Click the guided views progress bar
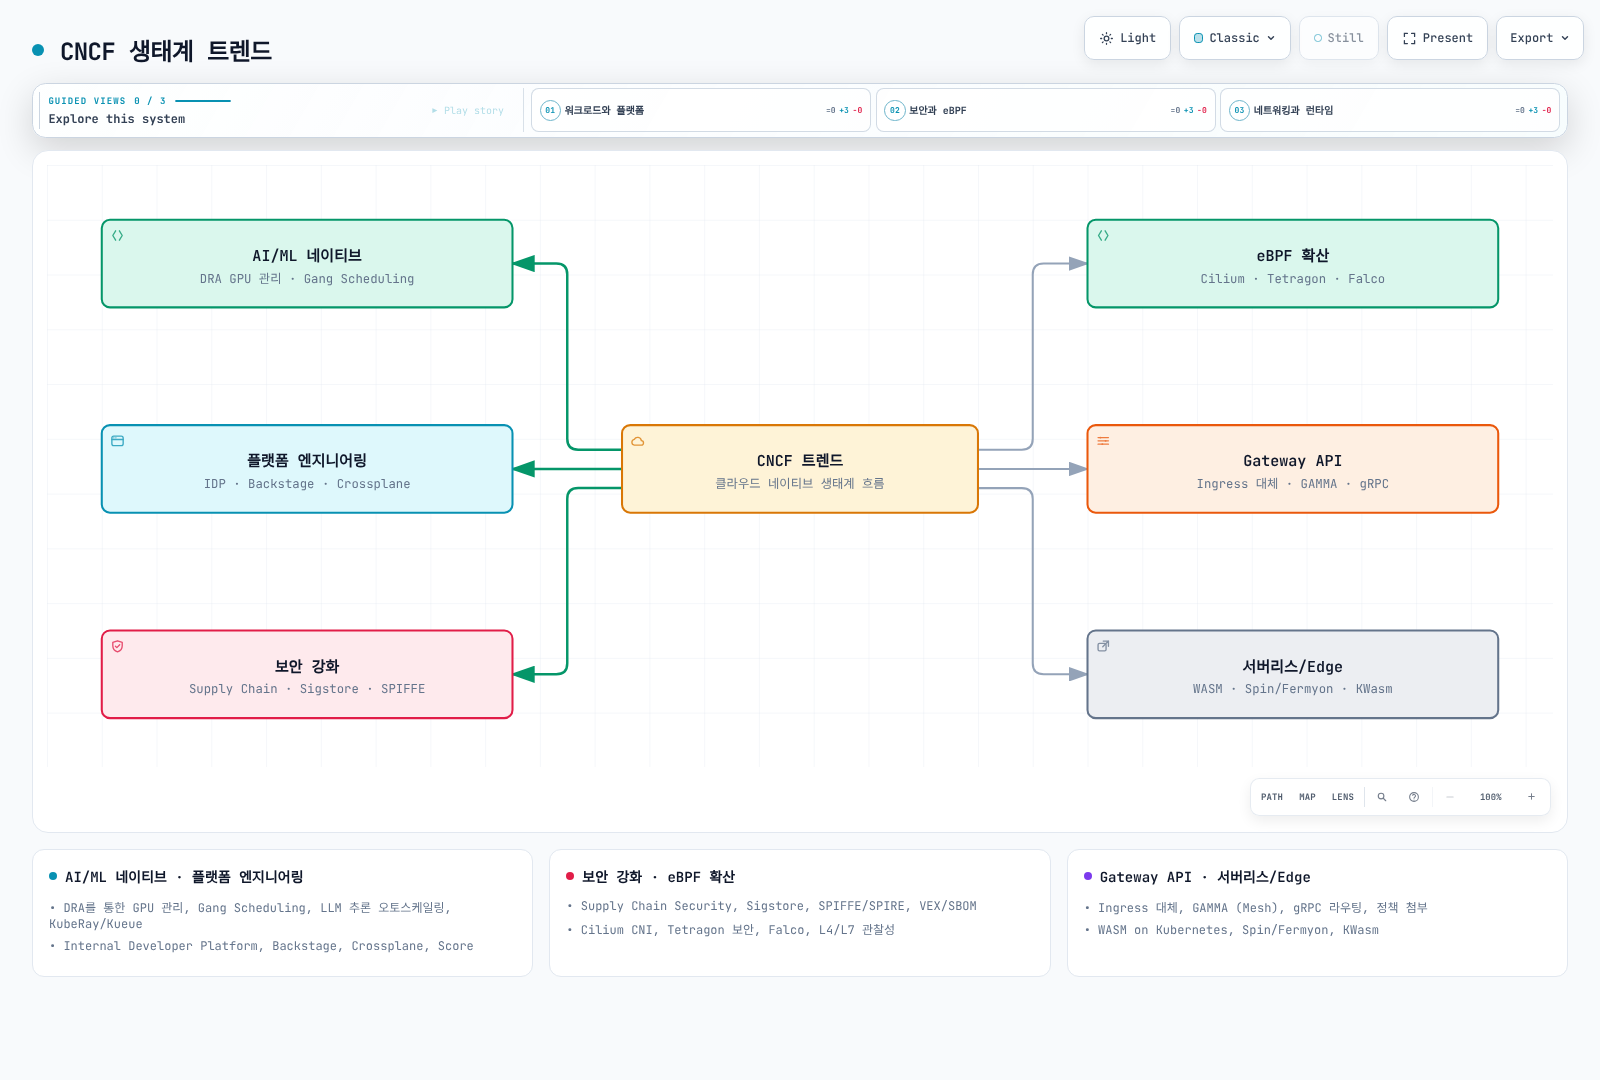 [203, 101]
